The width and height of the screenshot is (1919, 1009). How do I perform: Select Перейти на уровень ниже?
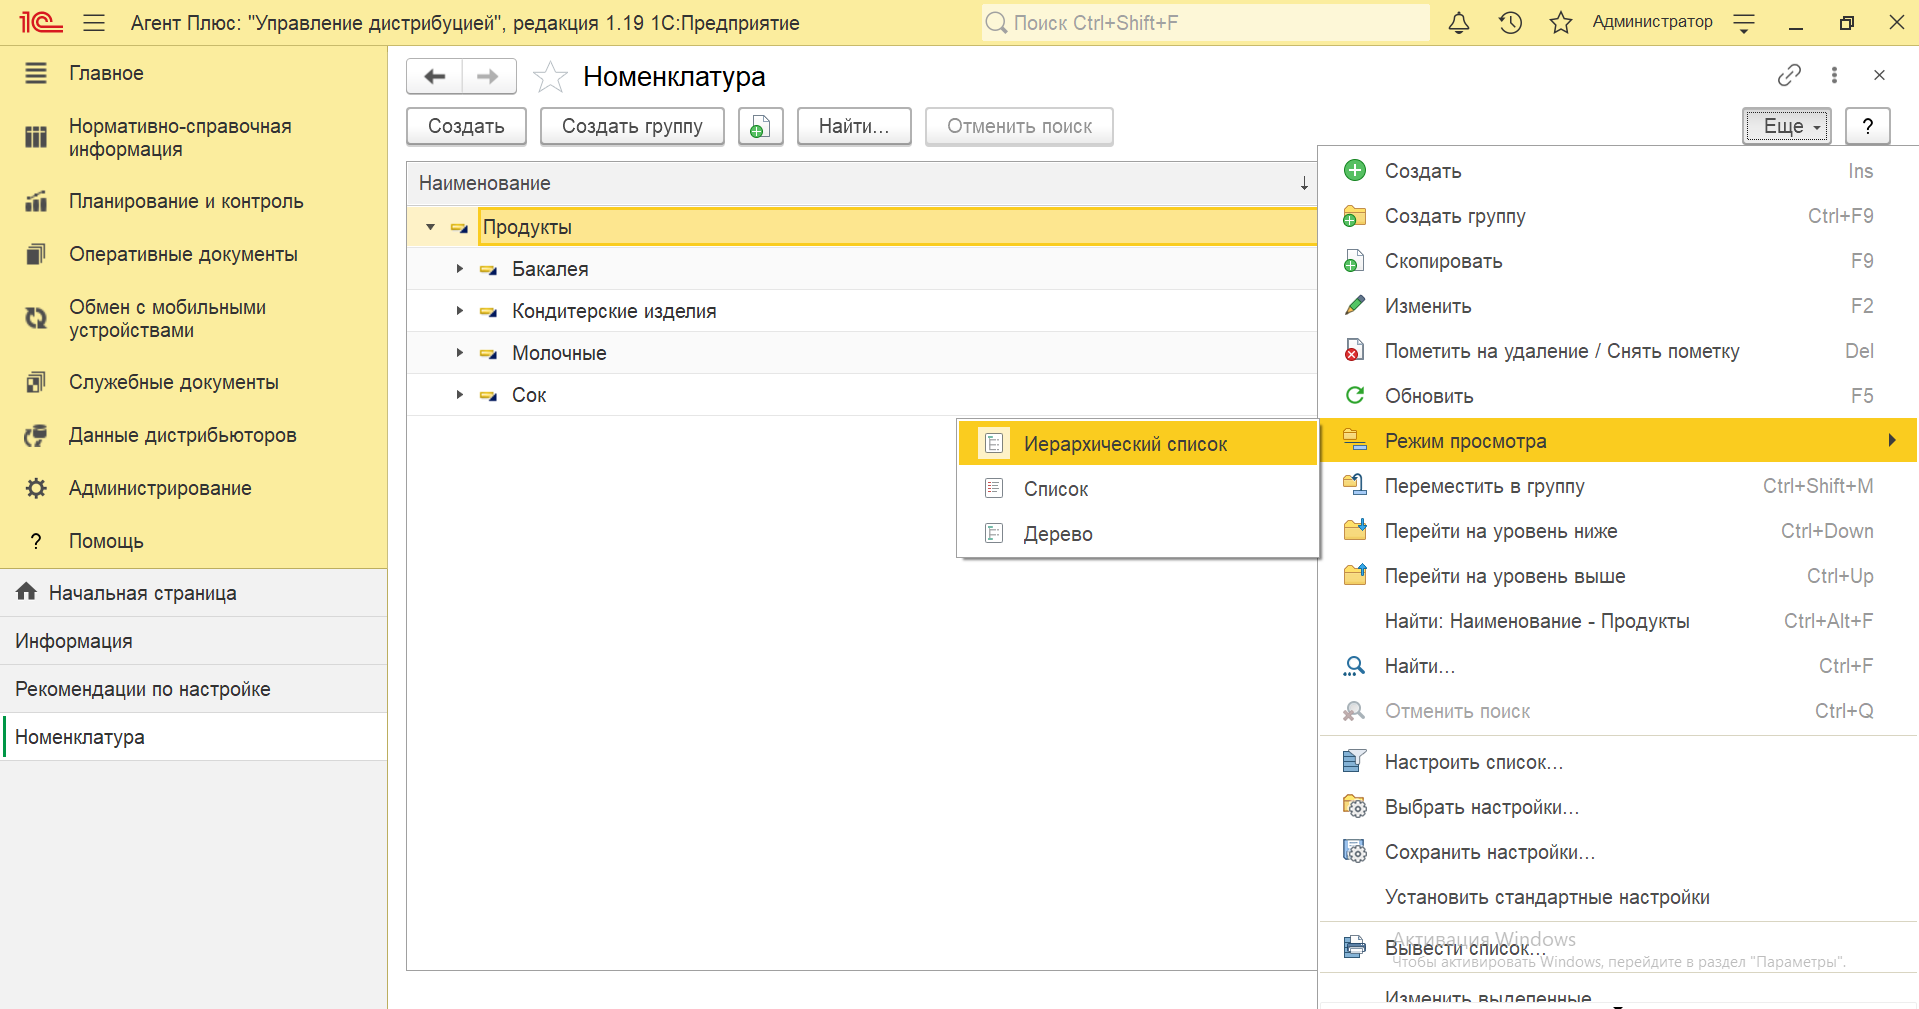(1619, 531)
